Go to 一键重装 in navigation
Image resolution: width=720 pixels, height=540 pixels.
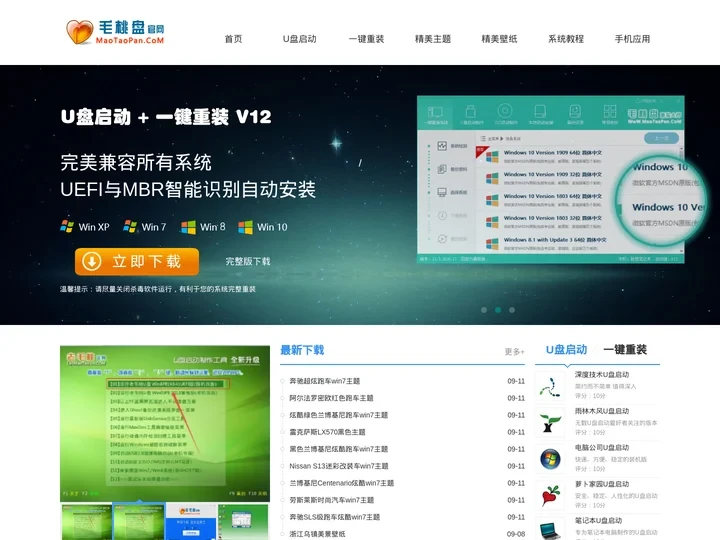(x=366, y=39)
